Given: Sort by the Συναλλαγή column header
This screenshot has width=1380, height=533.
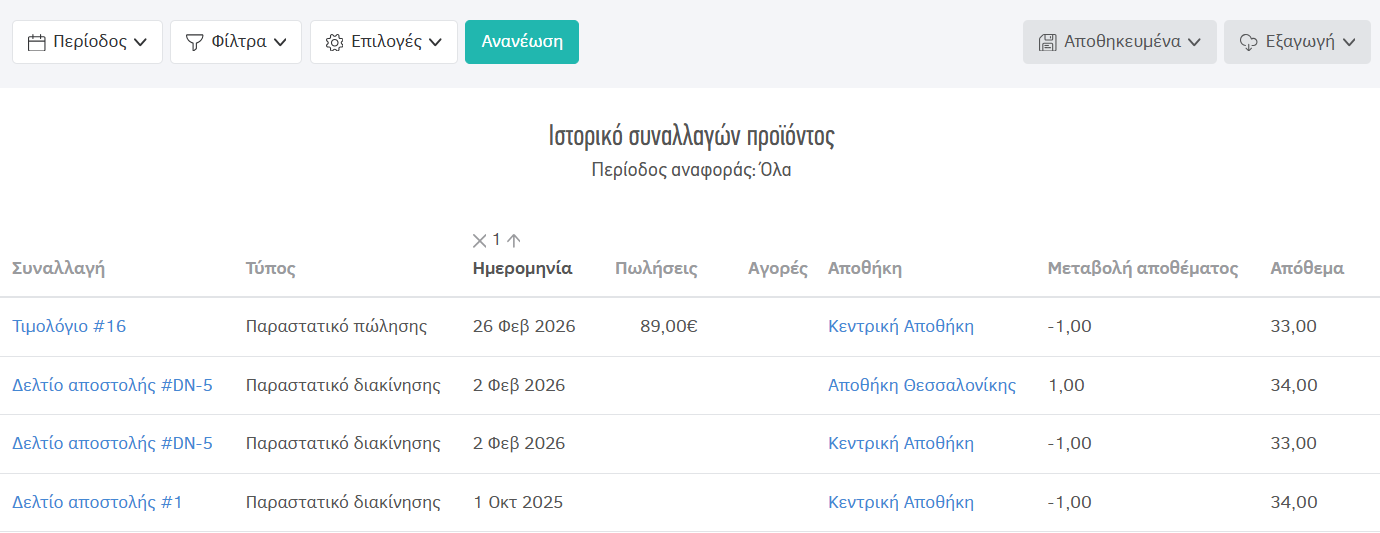Looking at the screenshot, I should pyautogui.click(x=59, y=268).
